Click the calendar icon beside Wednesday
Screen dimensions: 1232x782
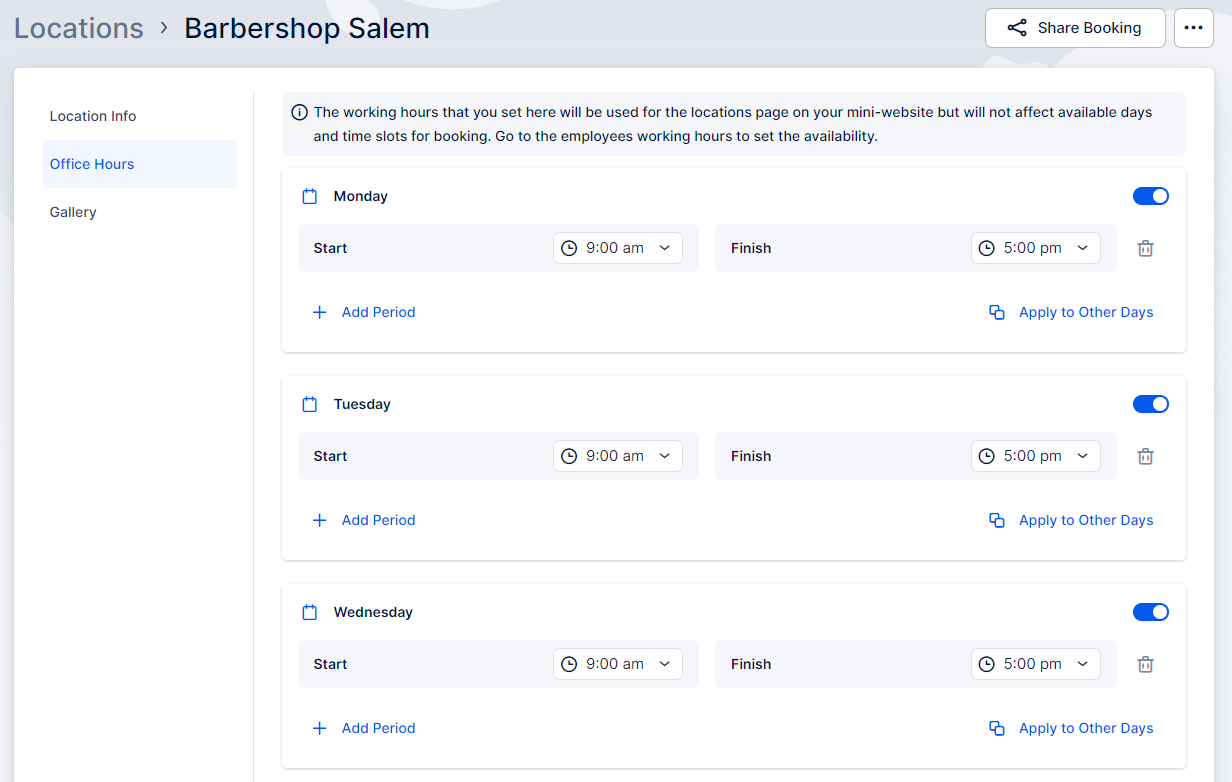tap(310, 612)
